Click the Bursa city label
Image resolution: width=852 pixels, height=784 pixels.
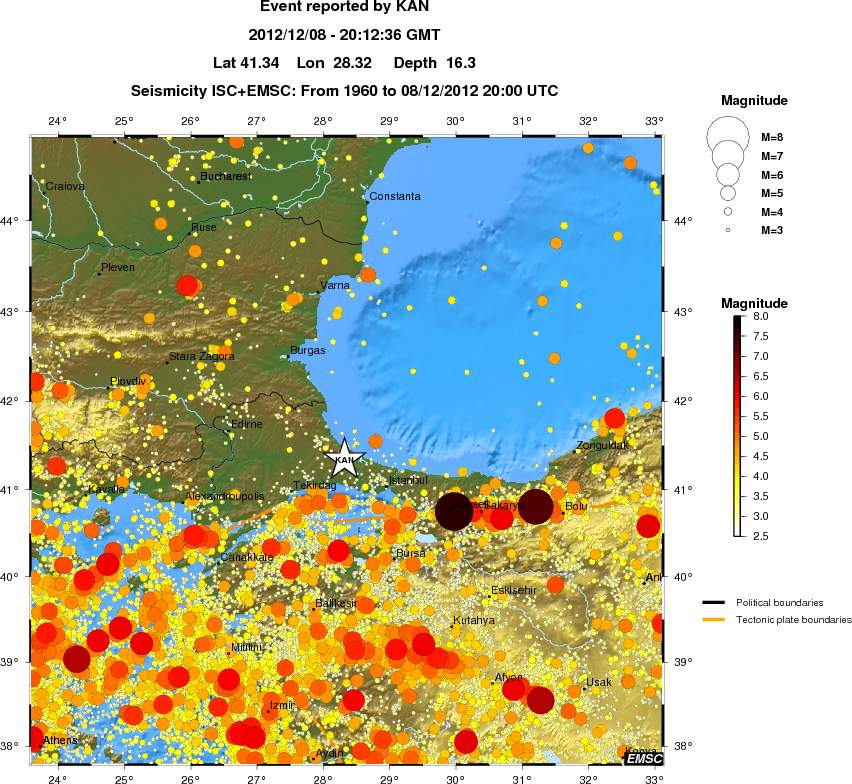tap(411, 553)
